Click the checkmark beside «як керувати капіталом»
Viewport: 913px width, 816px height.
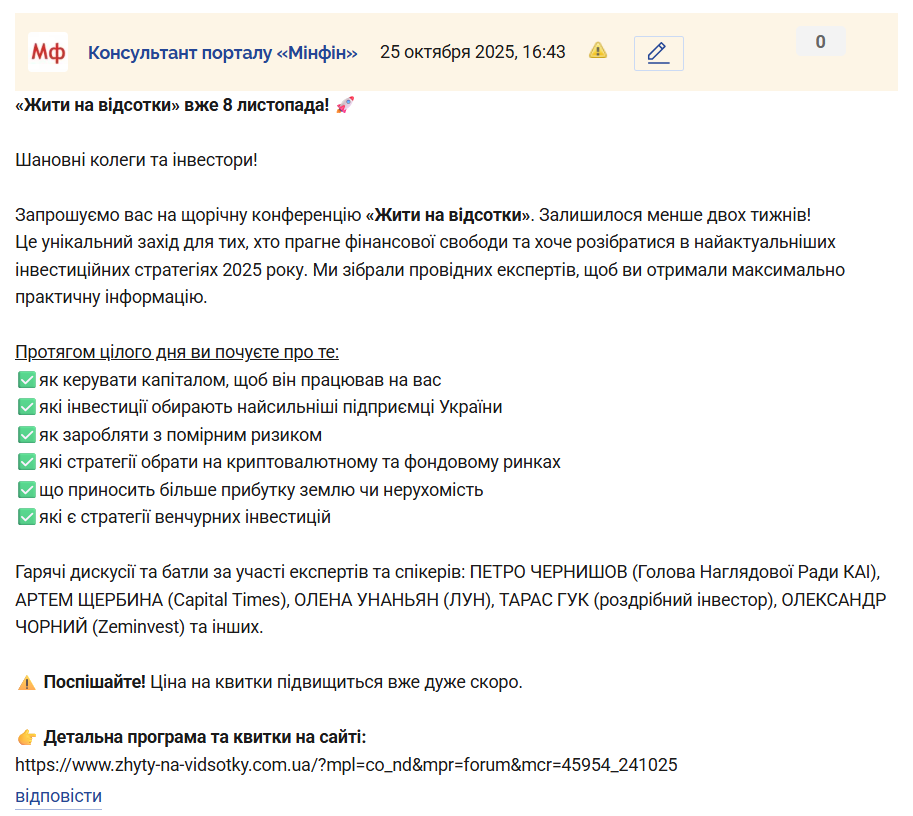[27, 380]
